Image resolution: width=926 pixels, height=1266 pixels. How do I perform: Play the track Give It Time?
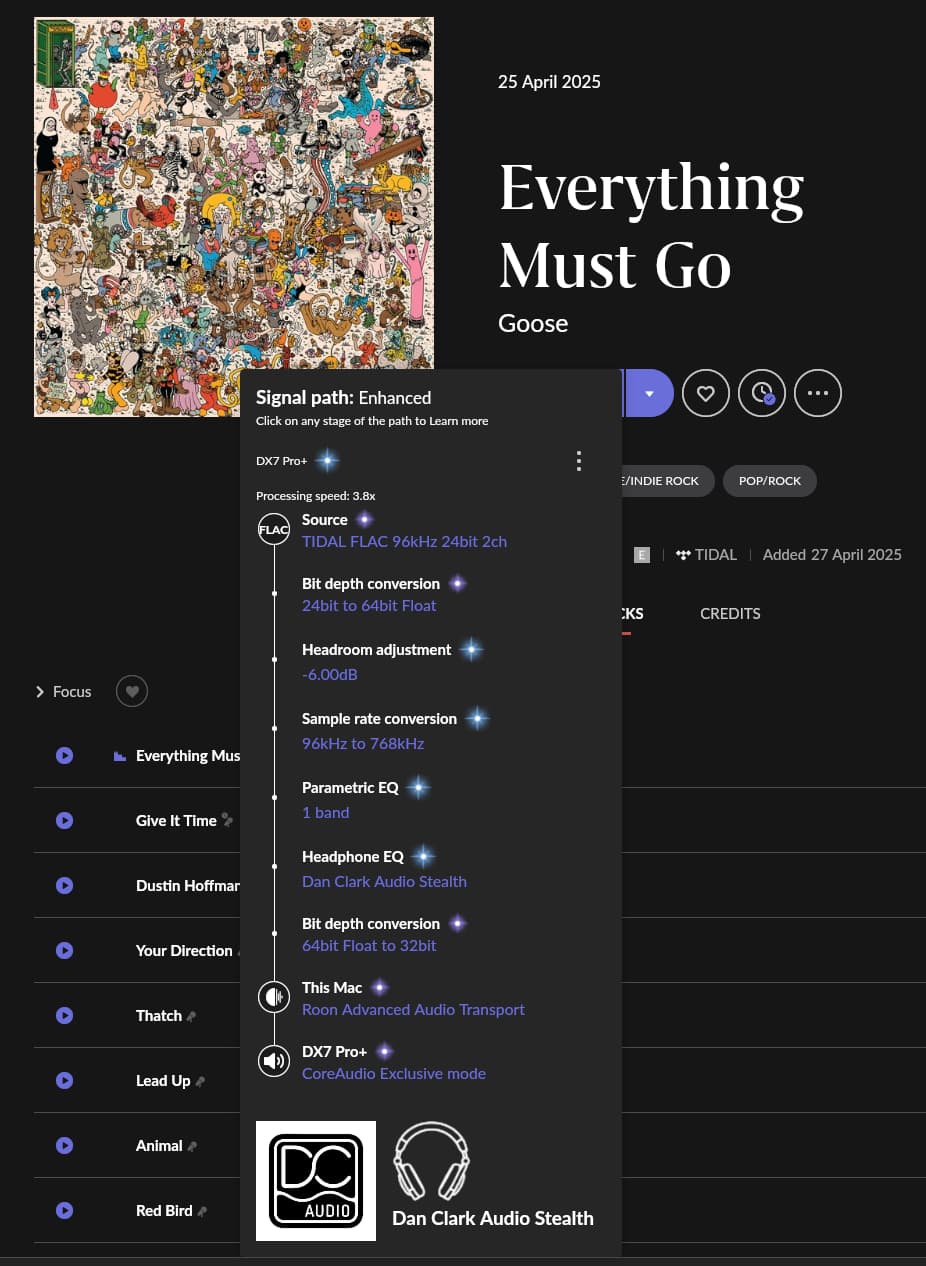pos(65,821)
